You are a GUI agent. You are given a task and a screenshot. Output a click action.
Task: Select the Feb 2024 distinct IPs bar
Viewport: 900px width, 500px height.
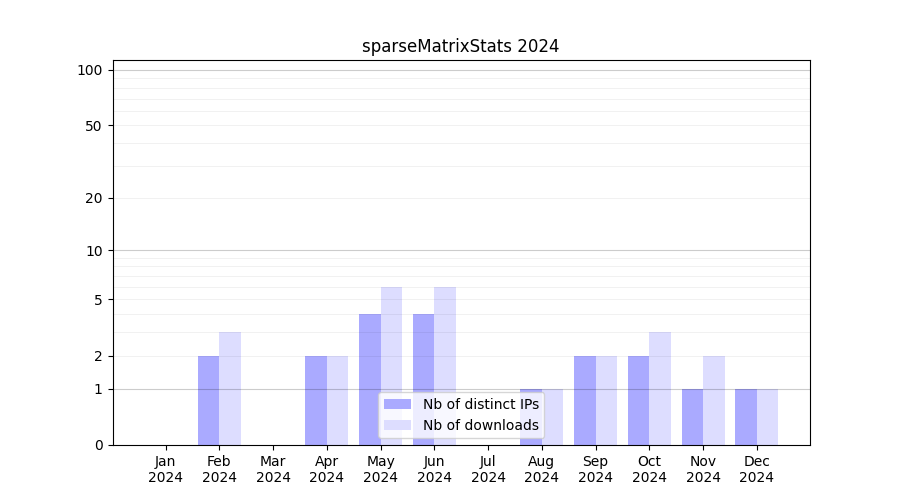(208, 400)
